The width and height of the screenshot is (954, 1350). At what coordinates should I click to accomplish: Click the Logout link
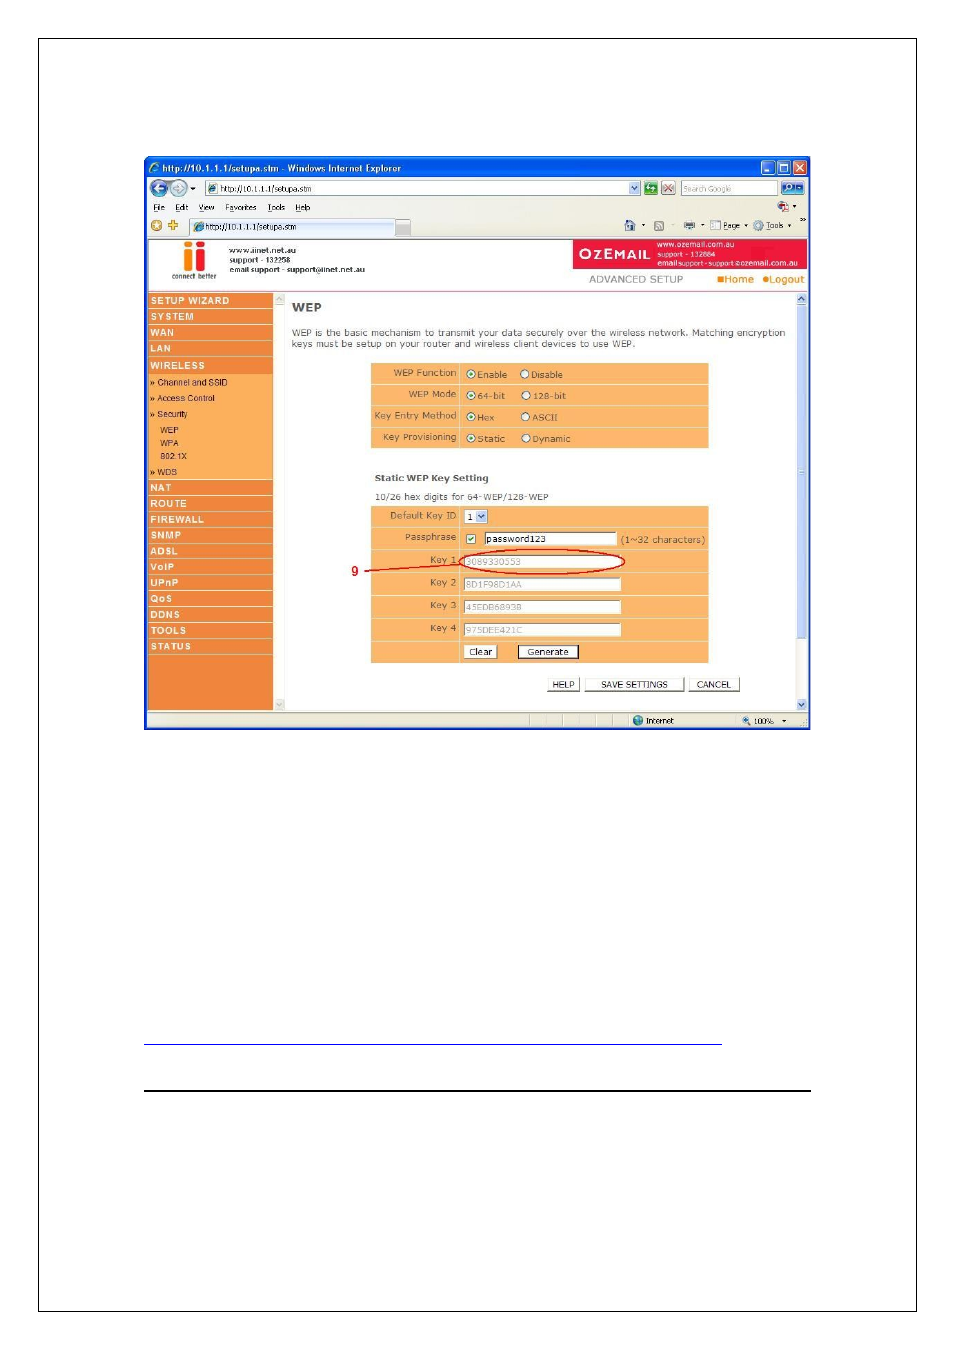coord(783,280)
